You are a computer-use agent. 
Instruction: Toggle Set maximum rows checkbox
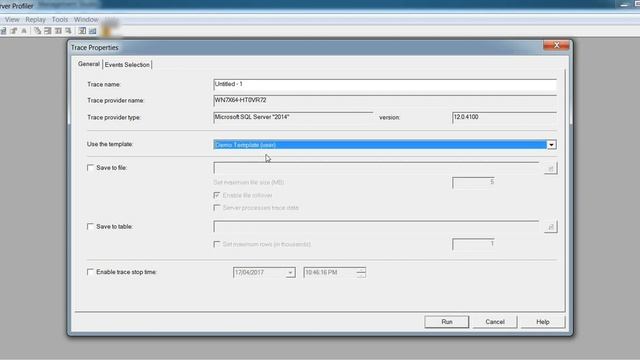point(217,244)
